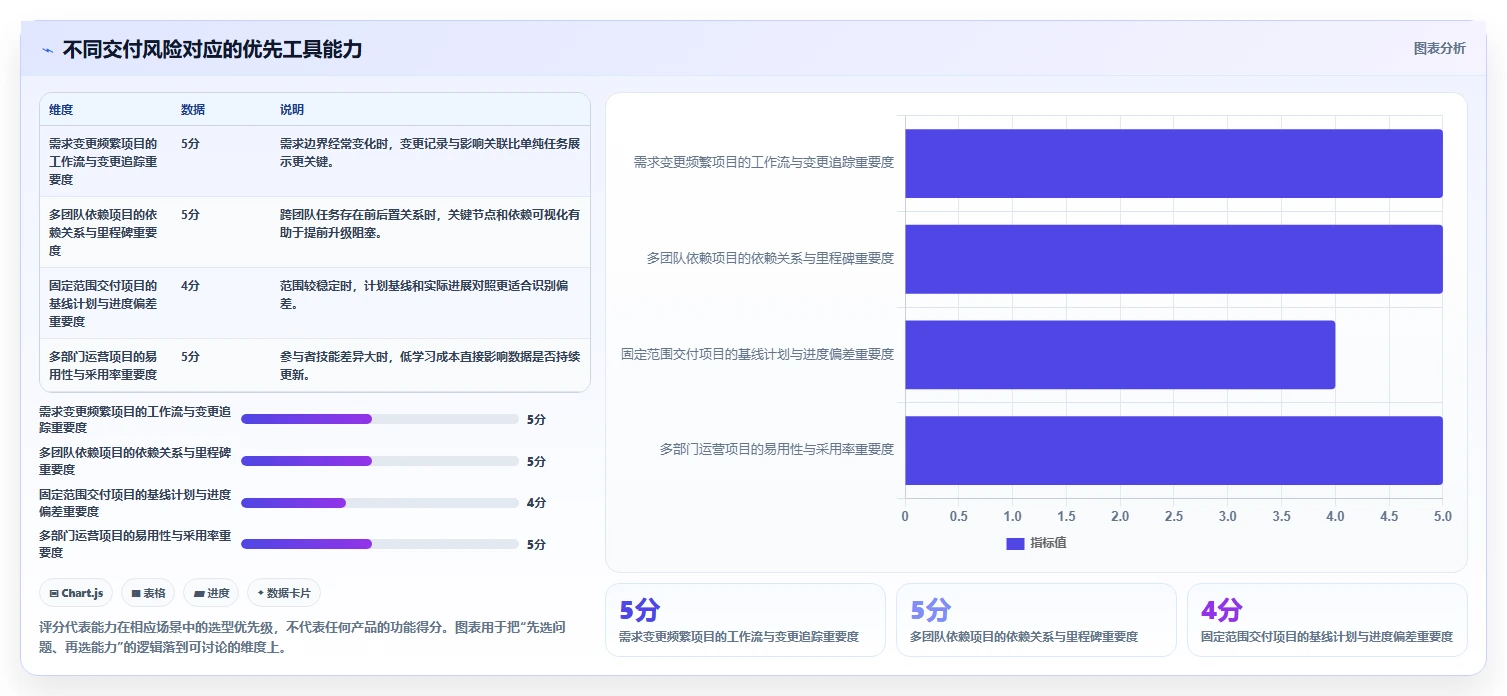1507x696 pixels.
Task: Click description 参与者技能差异大时
Action: 430,366
